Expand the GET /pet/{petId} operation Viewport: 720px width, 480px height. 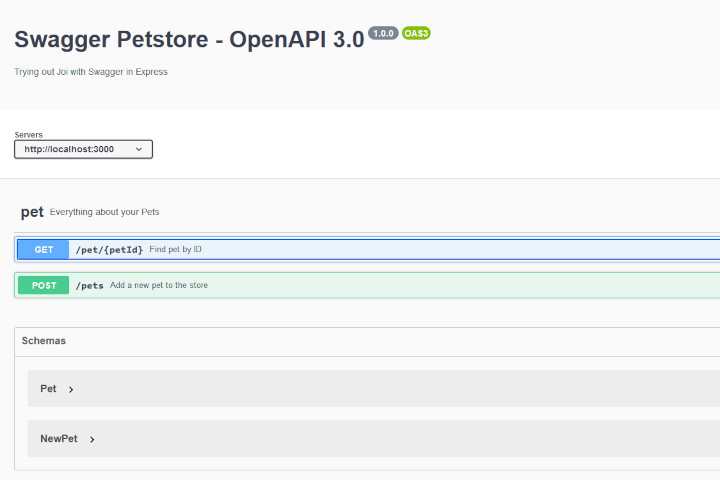tap(367, 249)
